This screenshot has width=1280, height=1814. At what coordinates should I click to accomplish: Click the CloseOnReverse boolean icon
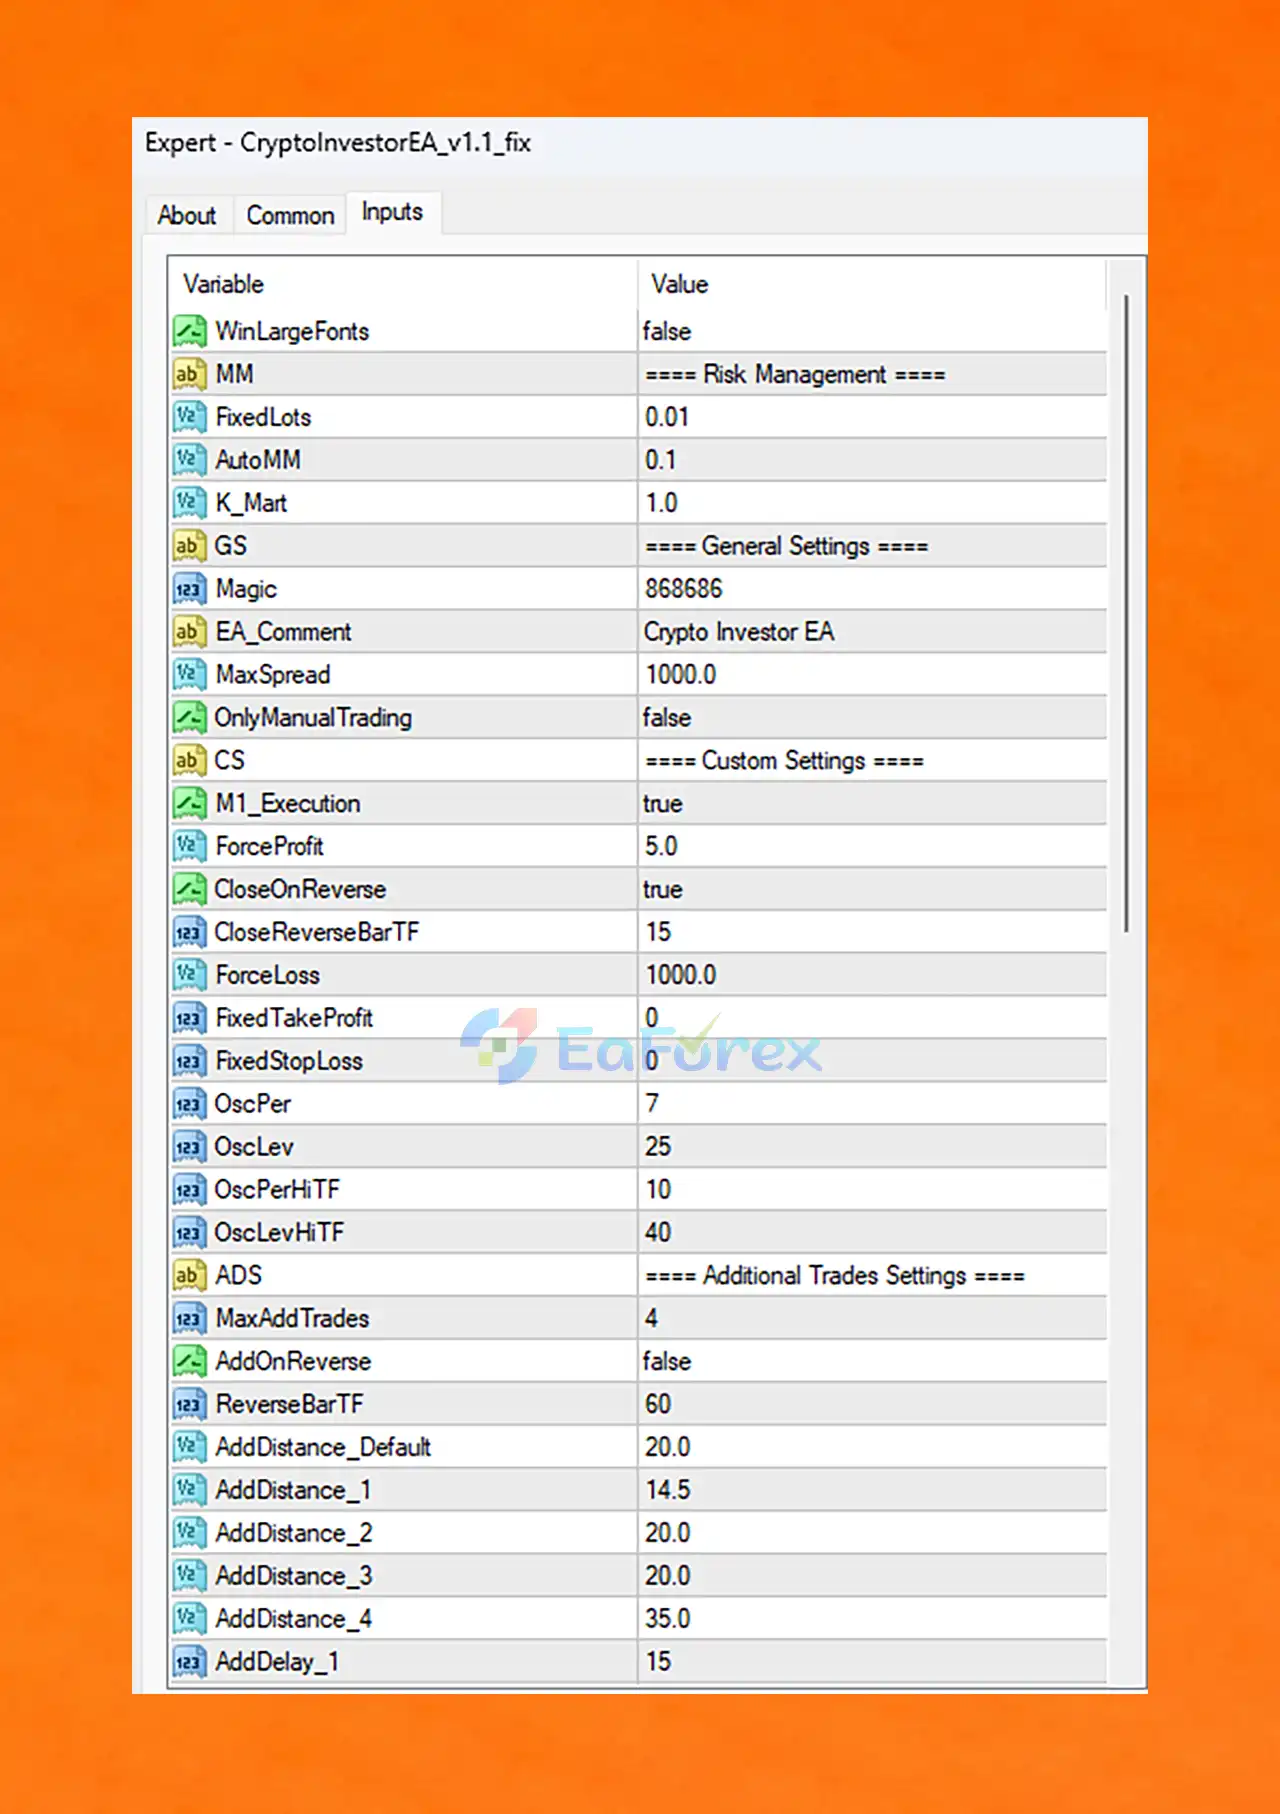pyautogui.click(x=189, y=889)
